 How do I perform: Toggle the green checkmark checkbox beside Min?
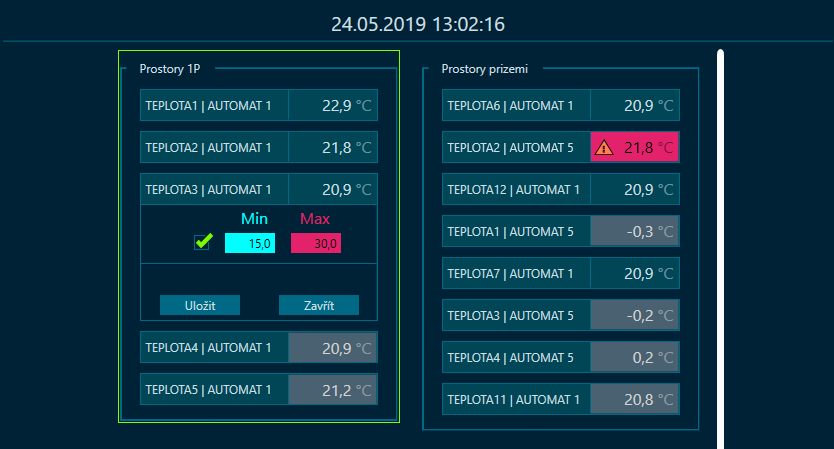pyautogui.click(x=203, y=242)
